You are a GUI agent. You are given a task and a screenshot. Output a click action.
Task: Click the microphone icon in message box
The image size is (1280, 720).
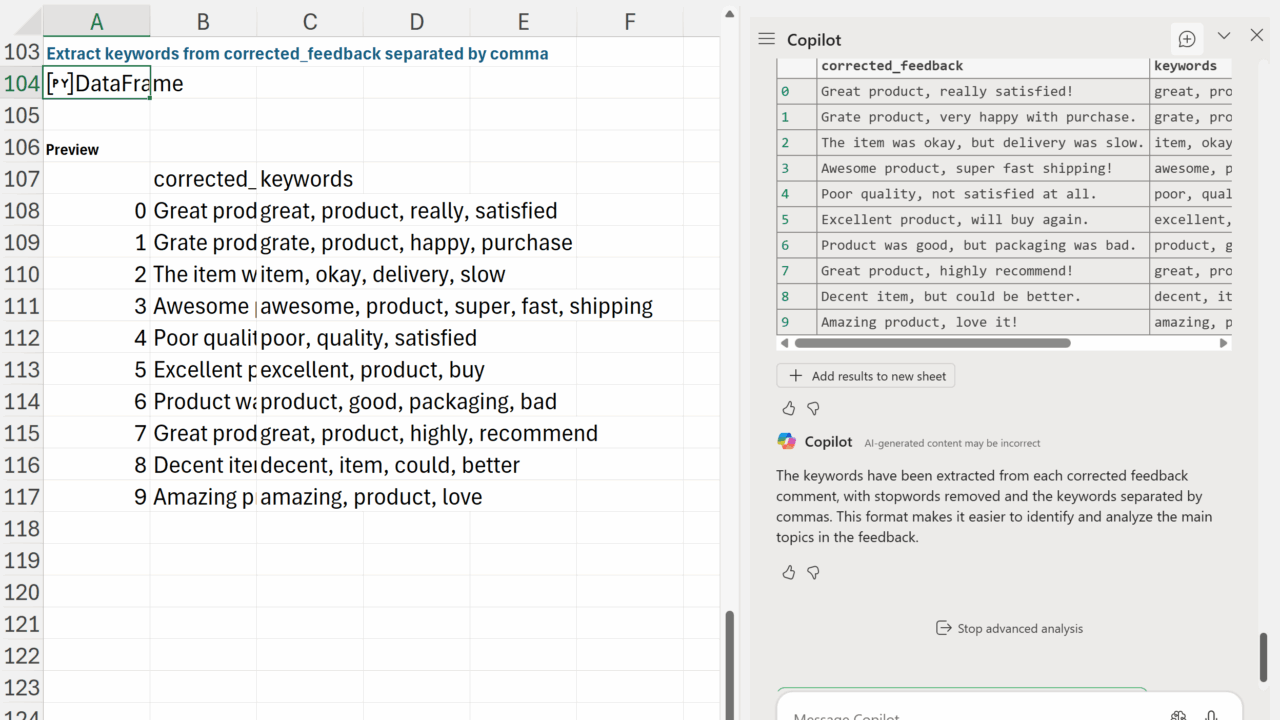pyautogui.click(x=1211, y=714)
